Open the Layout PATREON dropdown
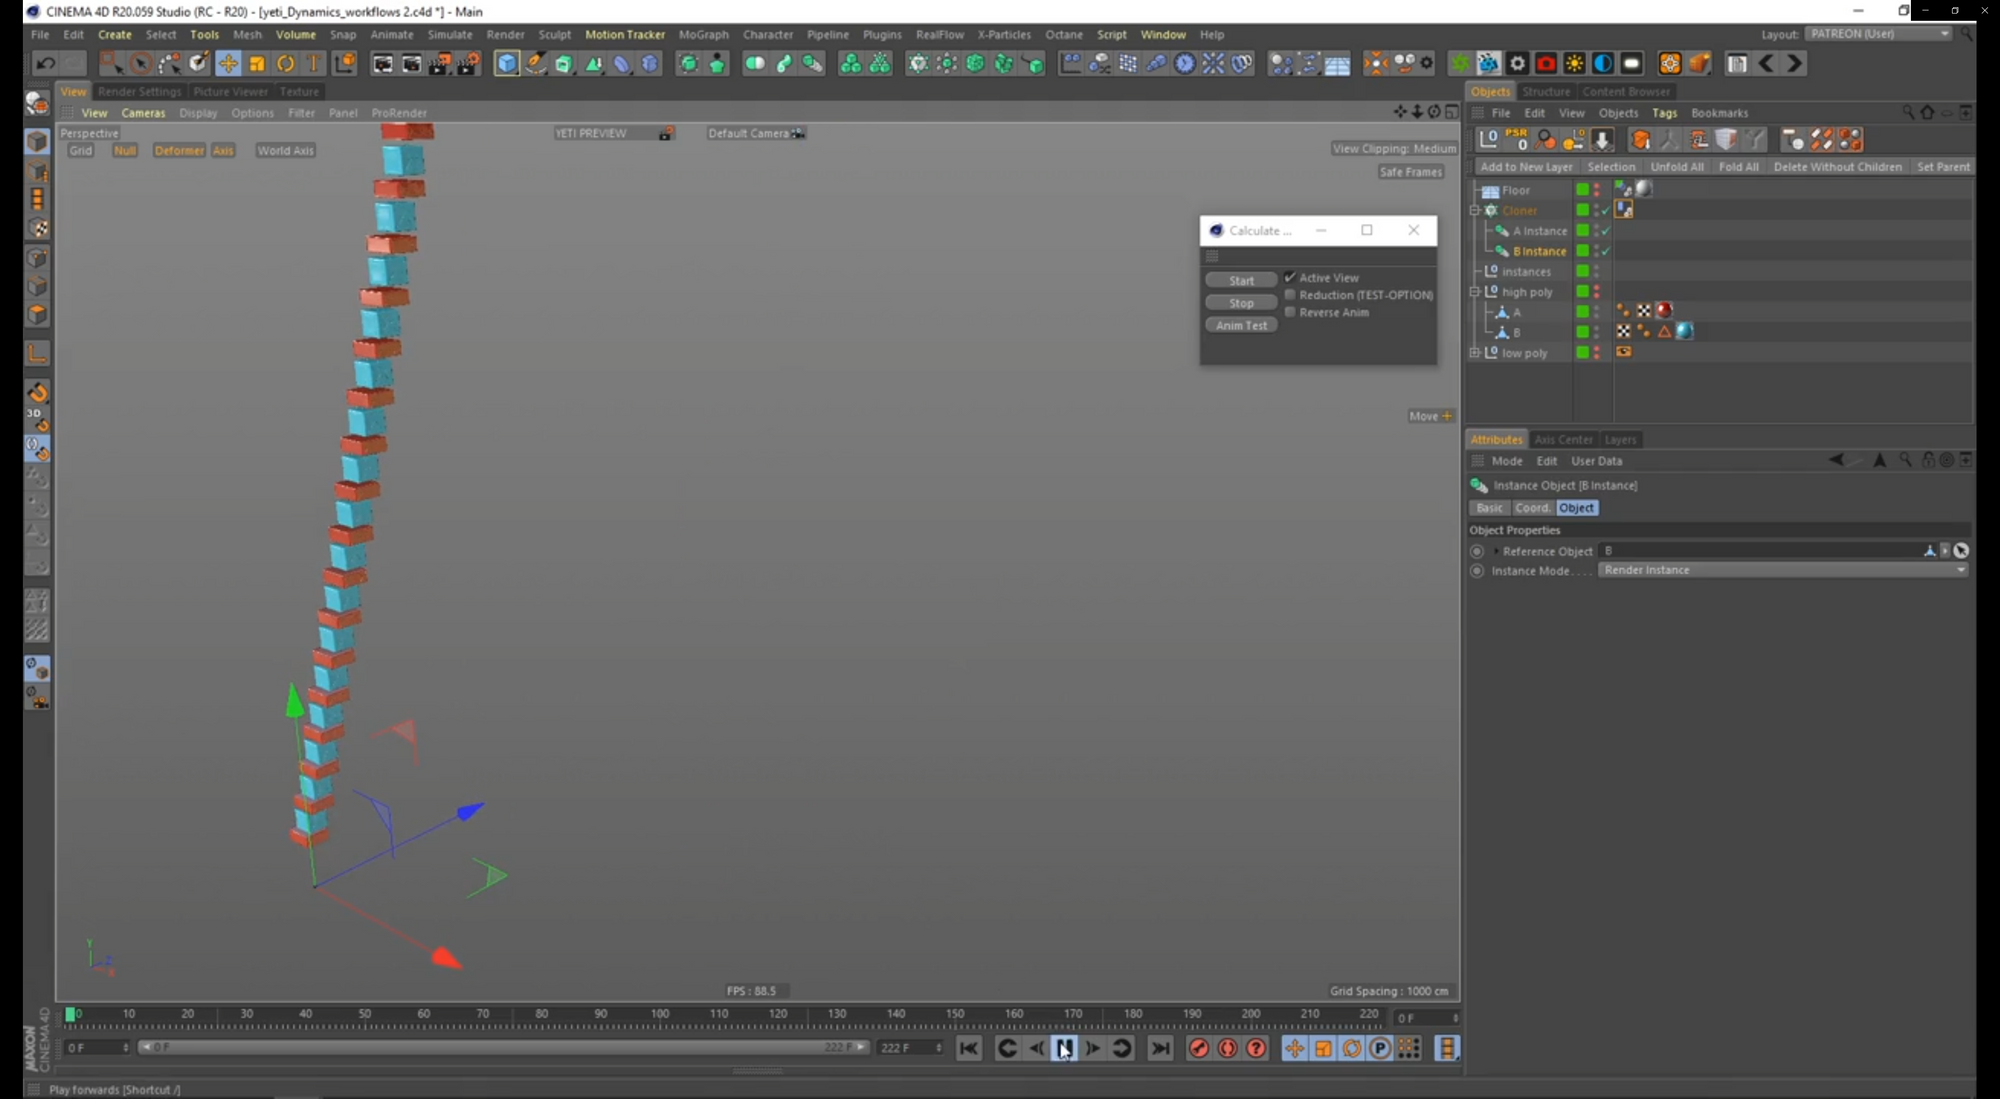This screenshot has width=2000, height=1099. (1879, 34)
